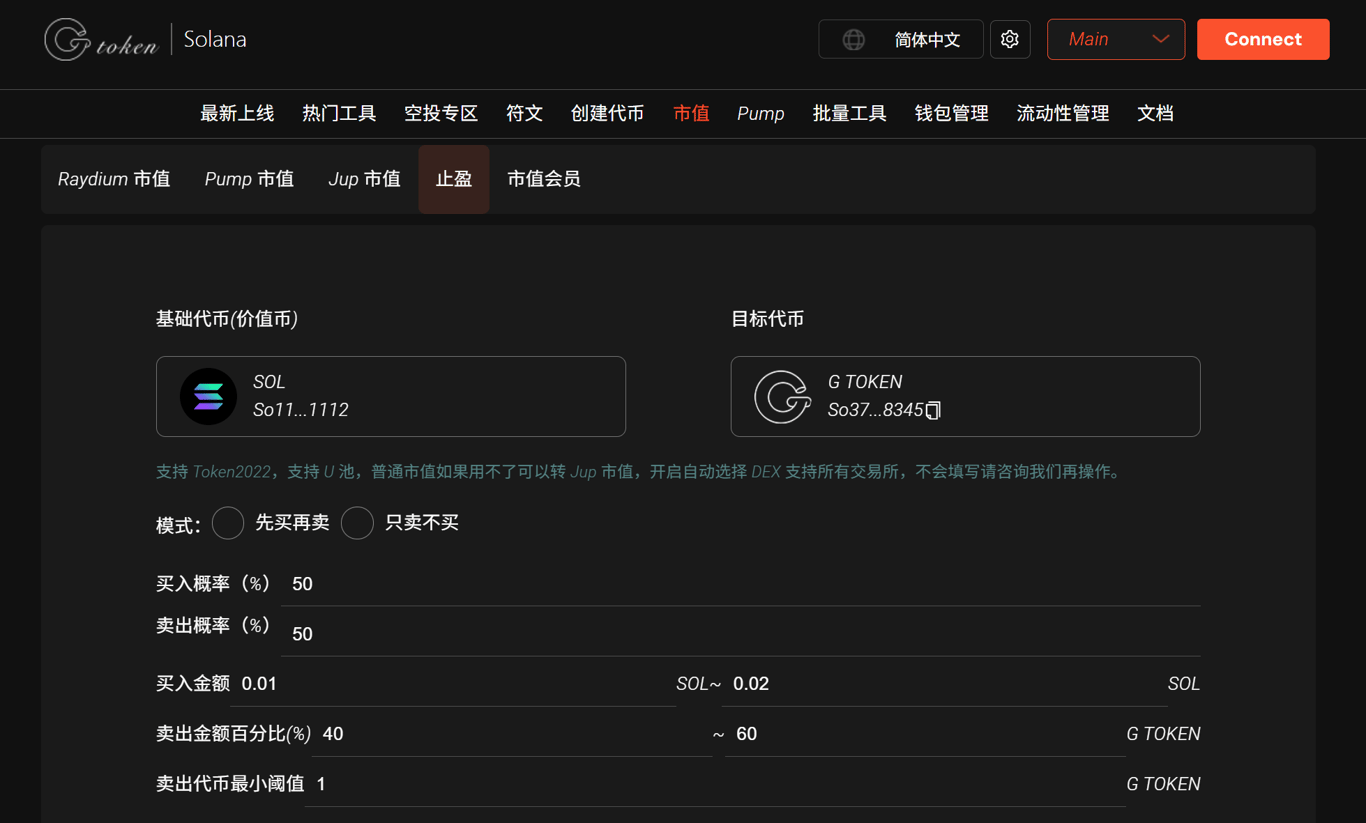Click the maximum 卖出金额百分比 60 field
This screenshot has height=823, width=1366.
[x=925, y=734]
